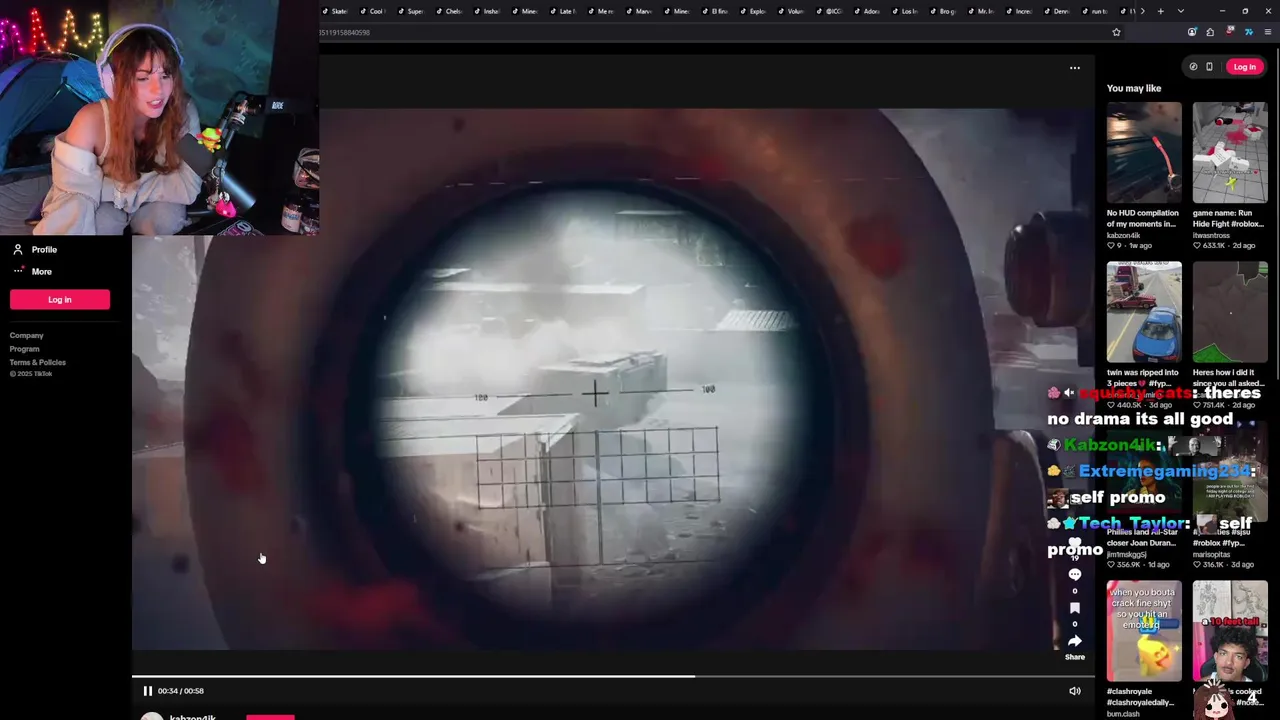
Task: Click the blue extension icon in browser toolbar
Action: (x=1248, y=32)
